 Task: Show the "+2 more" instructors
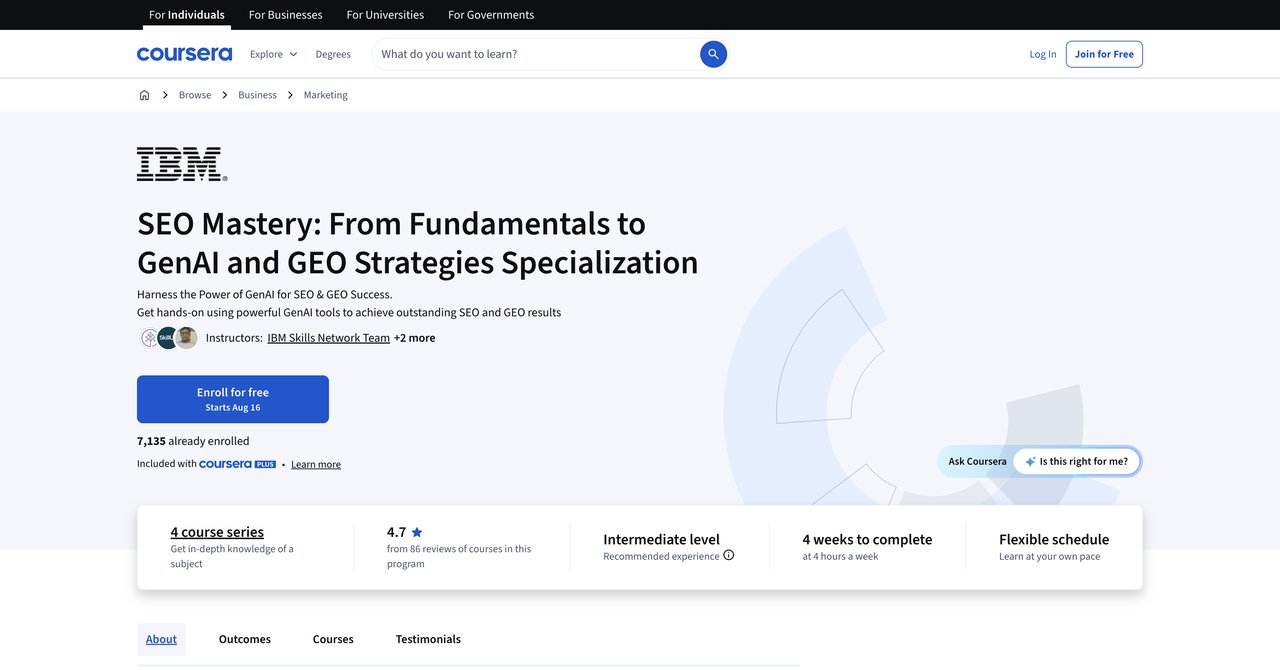(x=415, y=338)
